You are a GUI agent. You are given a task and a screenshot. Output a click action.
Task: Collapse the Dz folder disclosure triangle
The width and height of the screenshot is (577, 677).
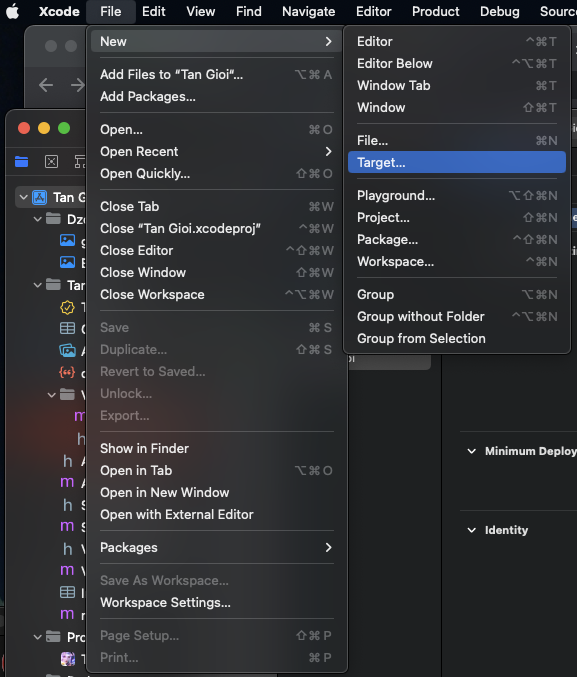point(38,219)
